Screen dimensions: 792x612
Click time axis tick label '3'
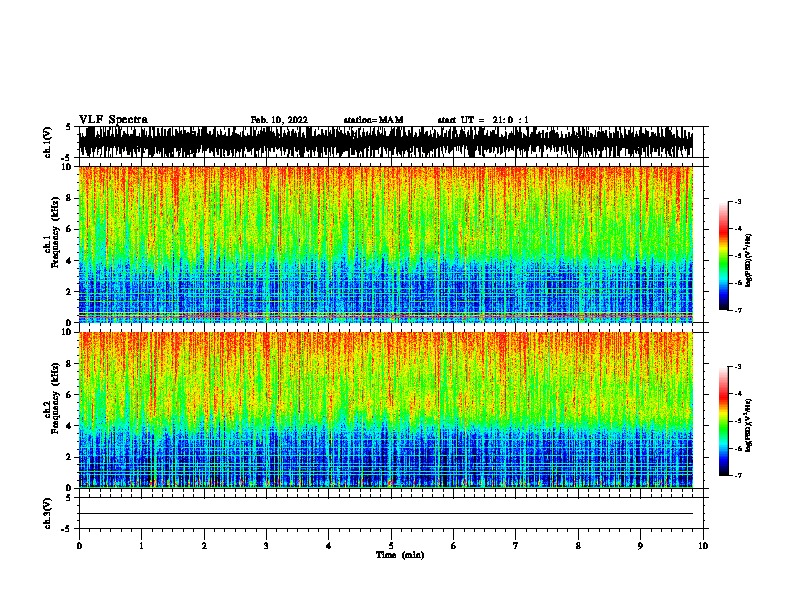point(266,546)
